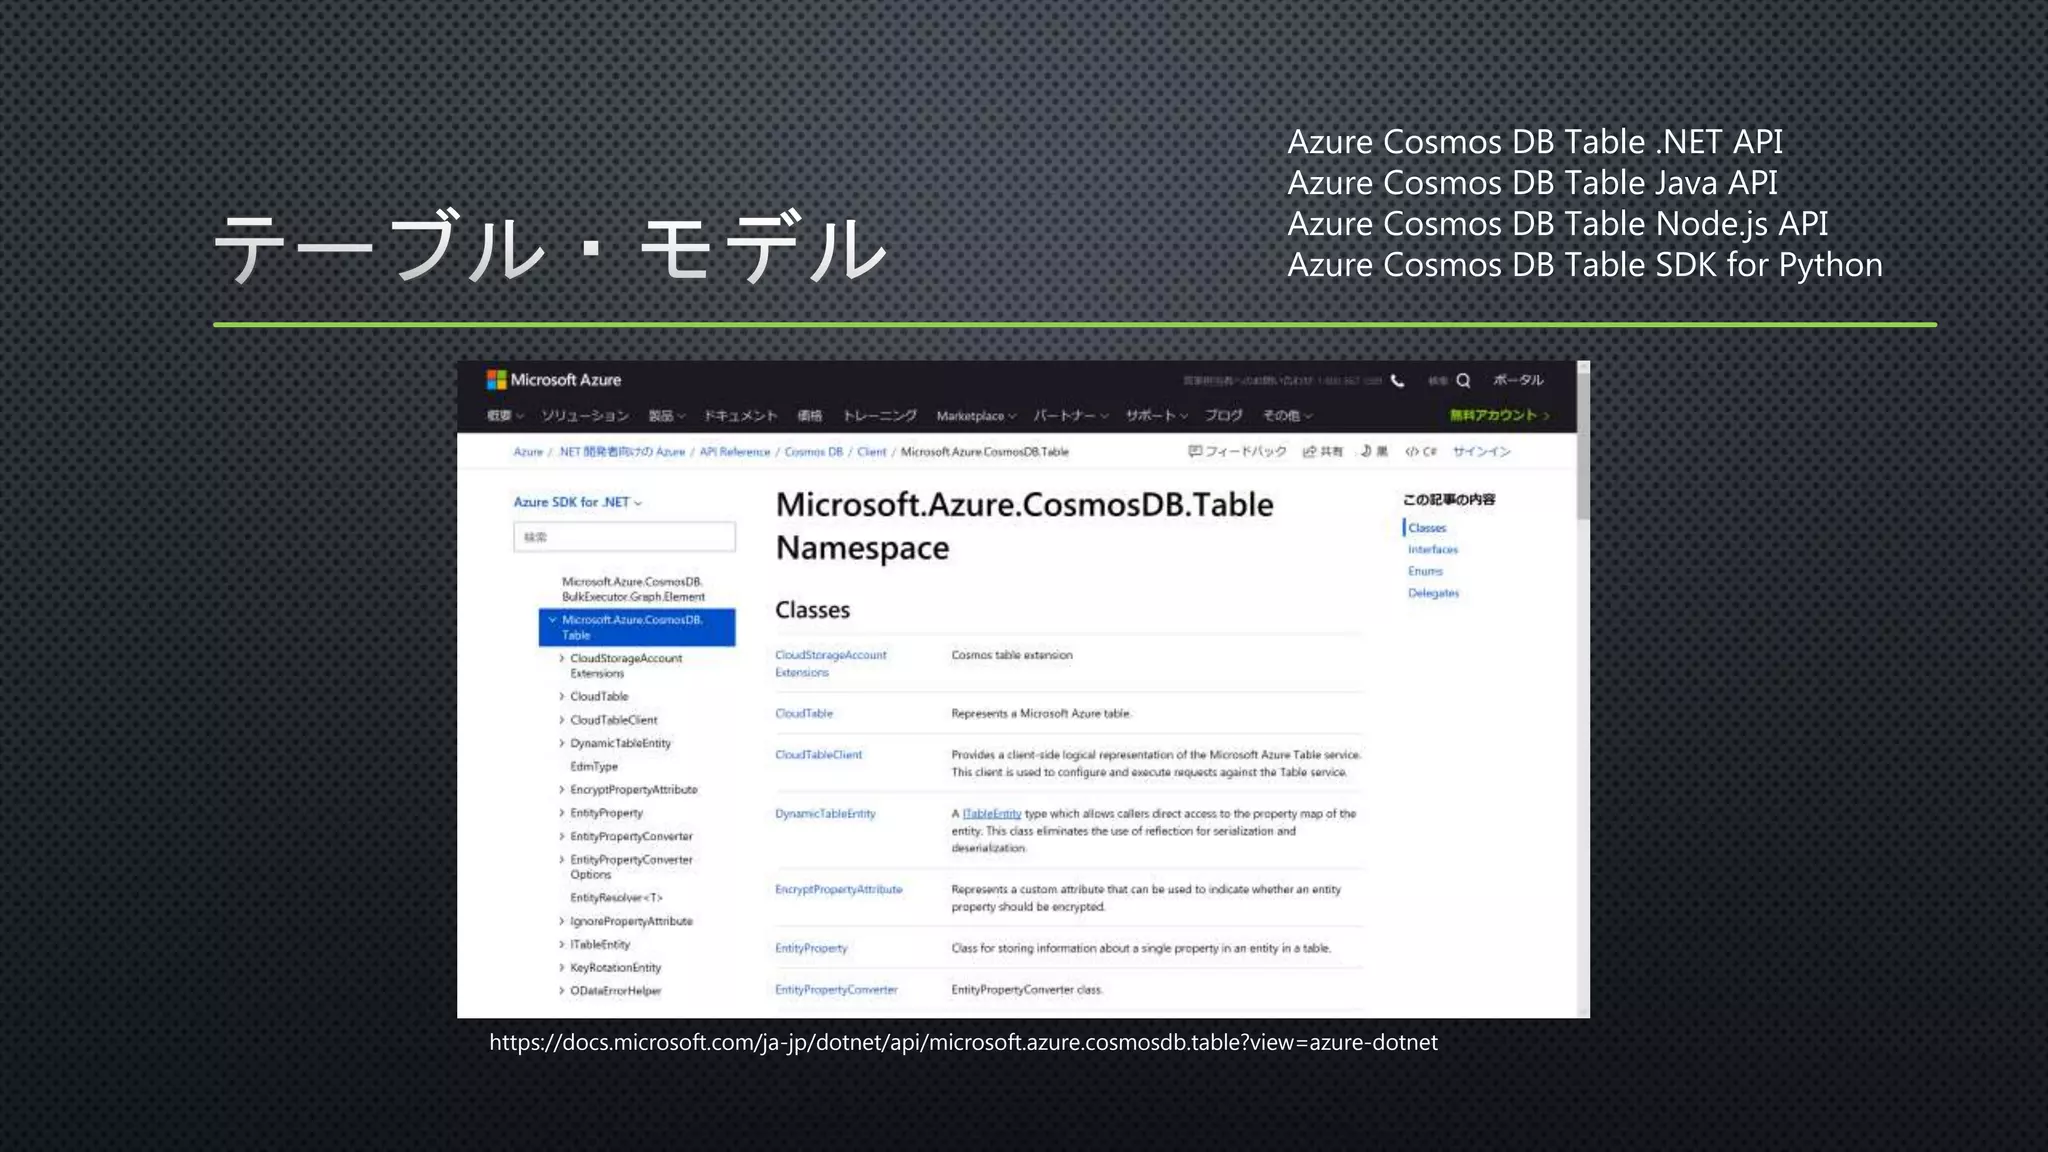Select EdmType in the sidebar tree
The image size is (2048, 1152).
594,766
